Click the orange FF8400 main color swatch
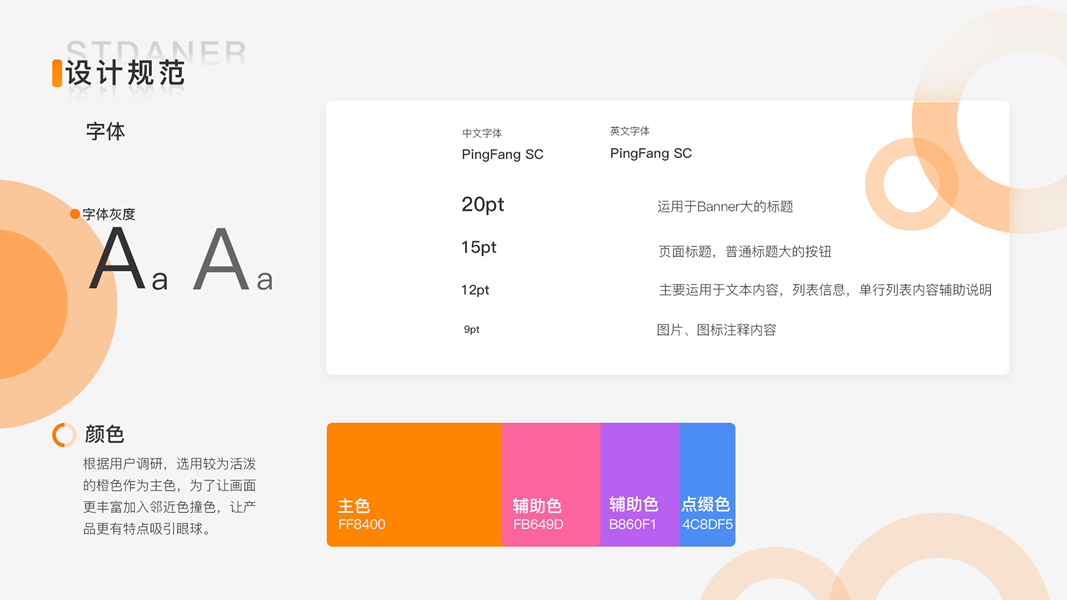 pos(414,484)
